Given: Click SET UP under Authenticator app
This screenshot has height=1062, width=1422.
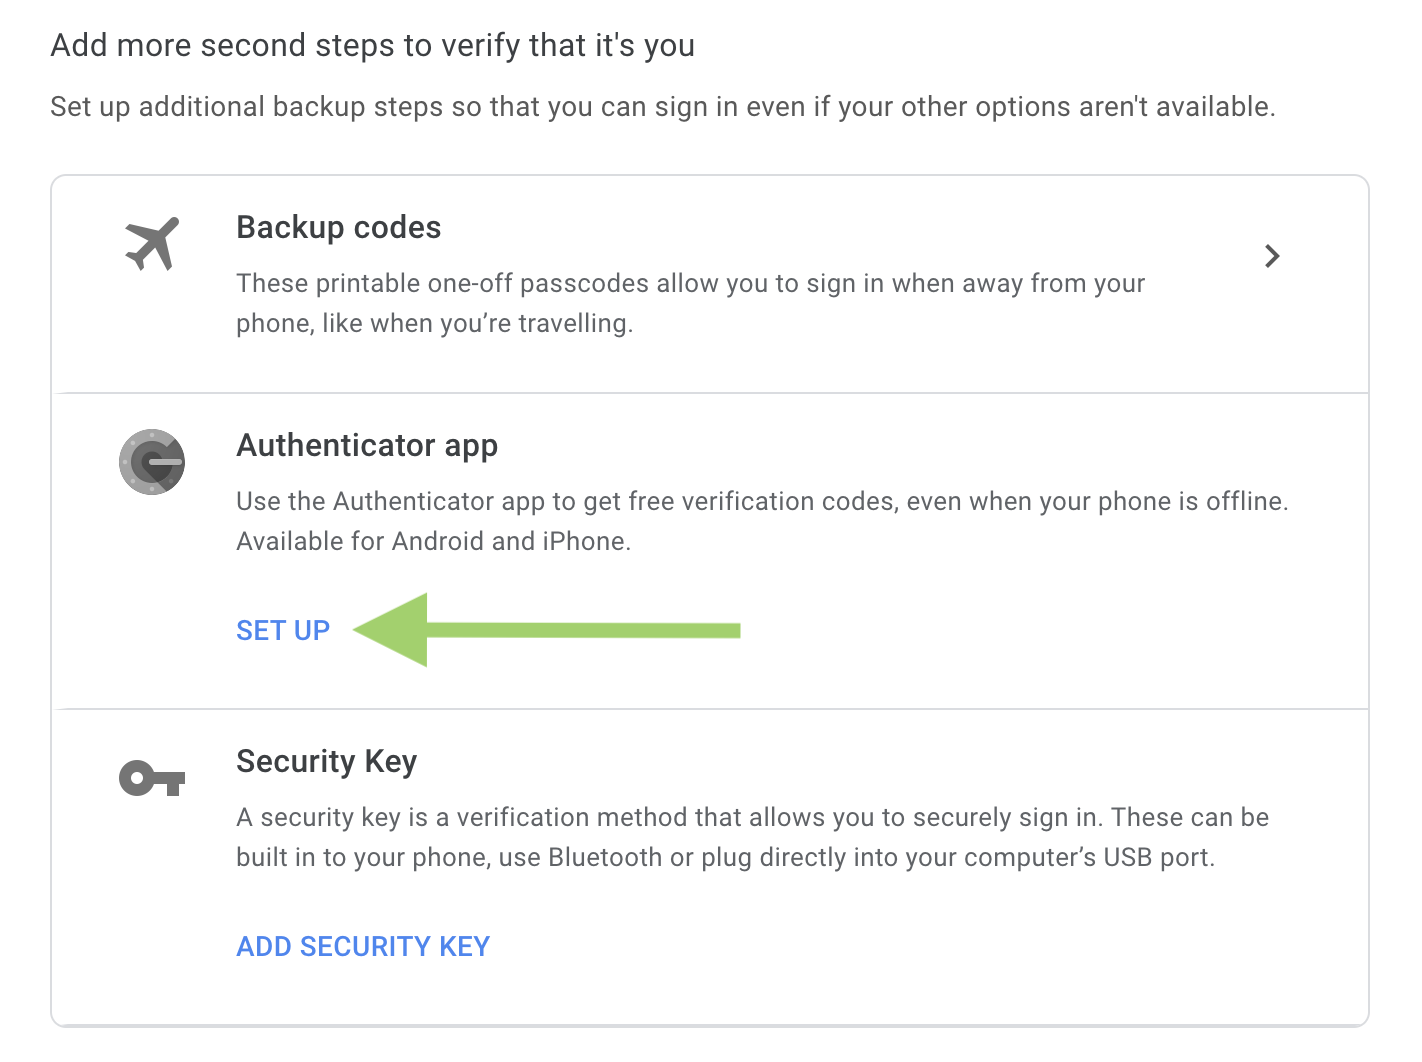Looking at the screenshot, I should (x=283, y=630).
